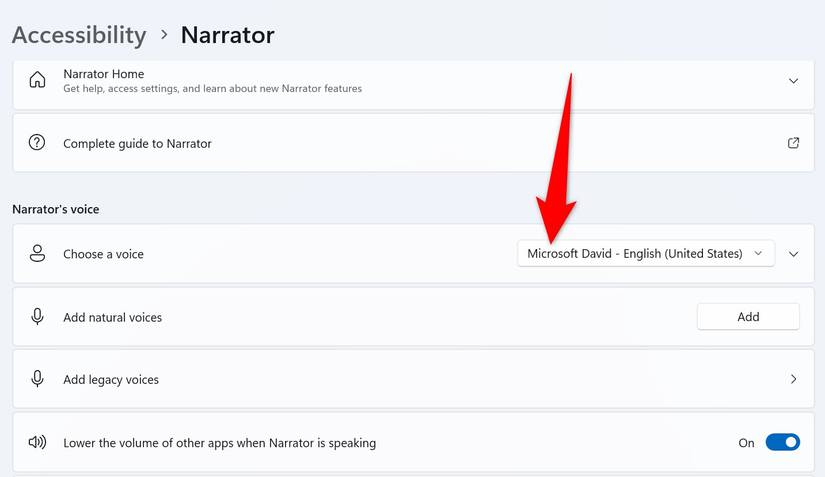Viewport: 825px width, 477px height.
Task: Click the microphone icon for natural voices
Action: (x=37, y=317)
